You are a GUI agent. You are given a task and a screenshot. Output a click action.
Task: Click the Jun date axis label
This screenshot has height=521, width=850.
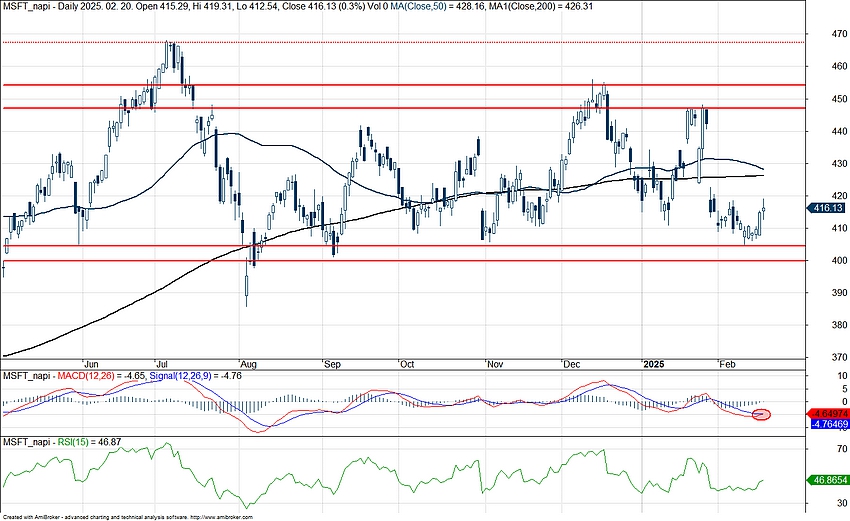[91, 364]
